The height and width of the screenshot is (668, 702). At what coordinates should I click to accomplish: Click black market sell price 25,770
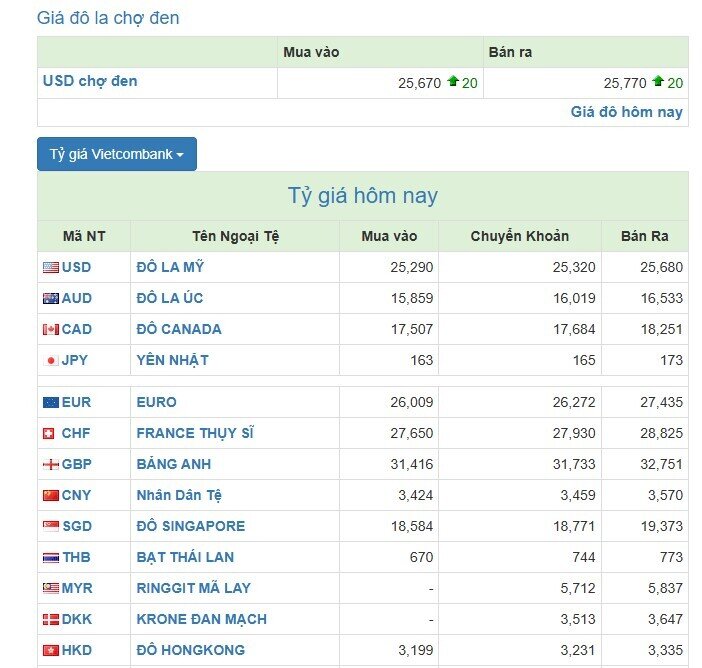625,83
